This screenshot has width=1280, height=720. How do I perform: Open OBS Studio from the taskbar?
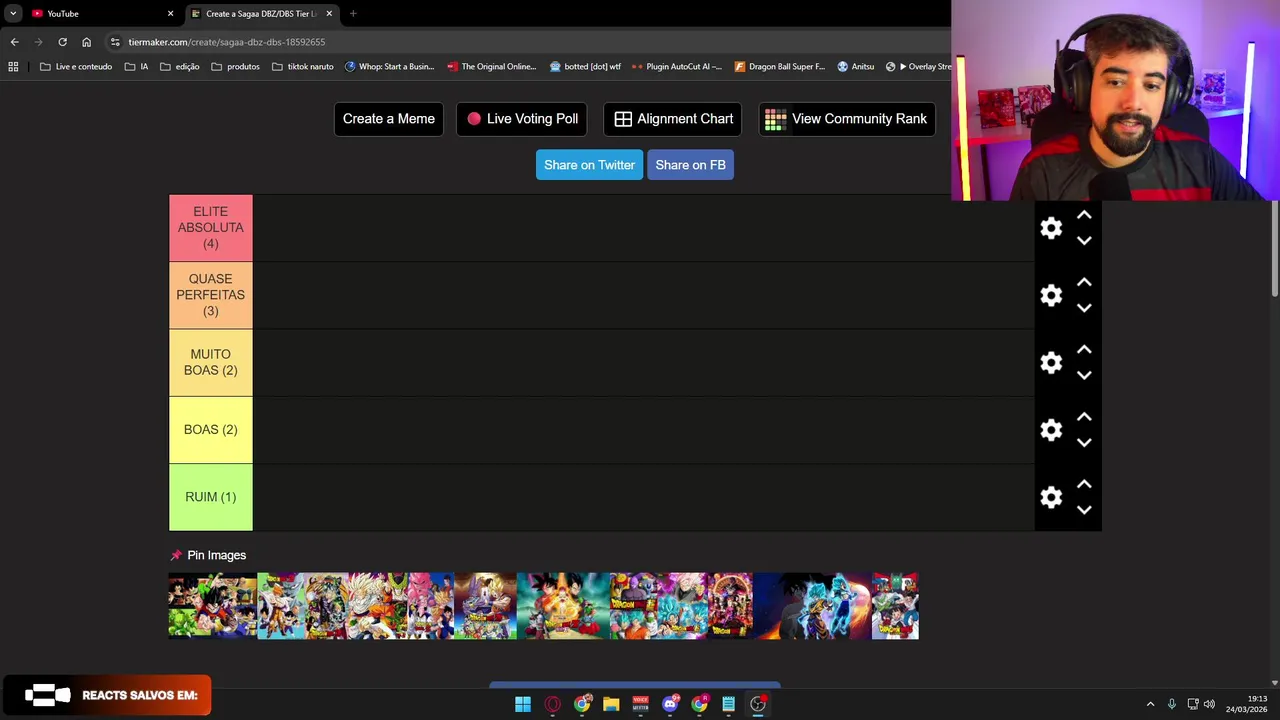coord(758,704)
